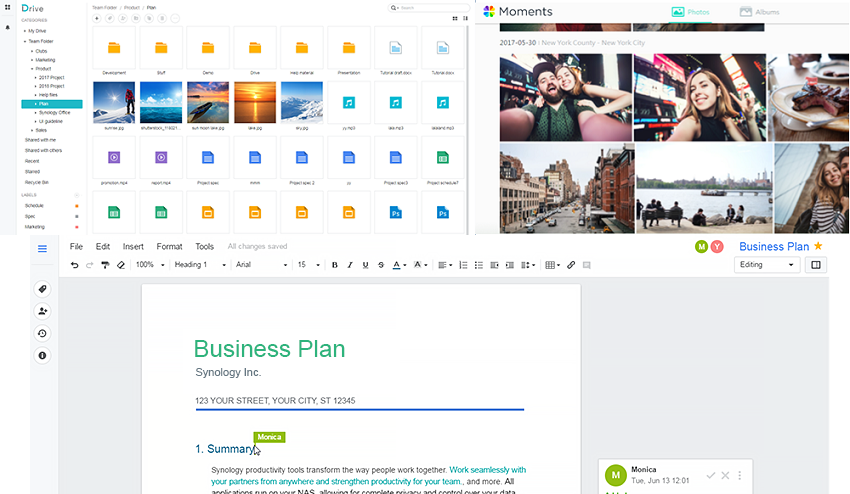850x494 pixels.
Task: Open the Insert menu
Action: pyautogui.click(x=133, y=246)
